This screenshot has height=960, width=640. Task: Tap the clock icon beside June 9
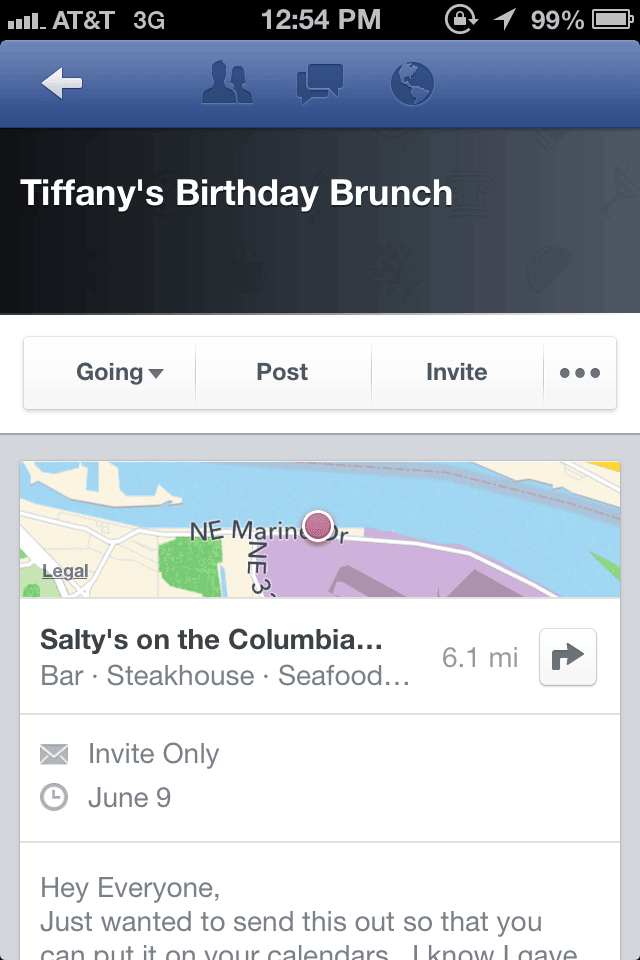[x=54, y=798]
